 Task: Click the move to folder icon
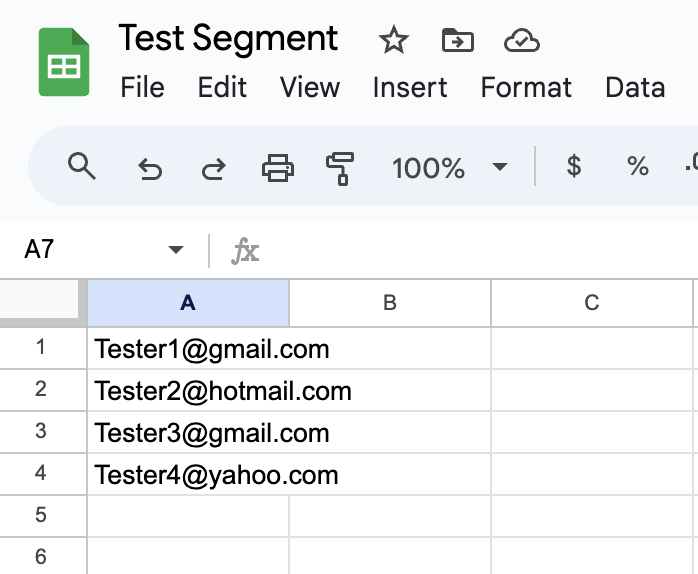[x=458, y=40]
